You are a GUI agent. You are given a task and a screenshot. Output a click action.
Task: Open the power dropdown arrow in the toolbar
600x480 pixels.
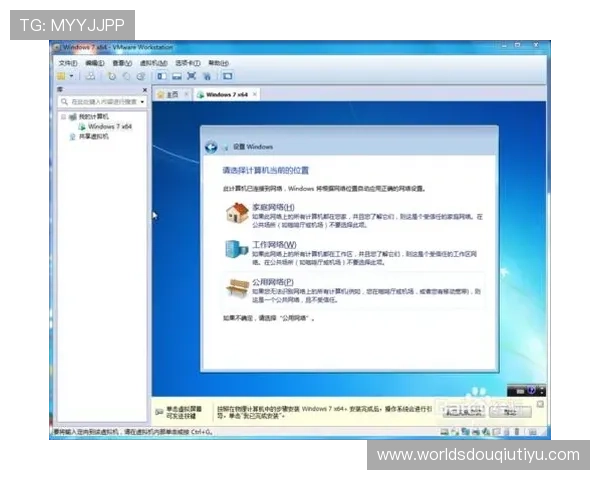point(72,75)
